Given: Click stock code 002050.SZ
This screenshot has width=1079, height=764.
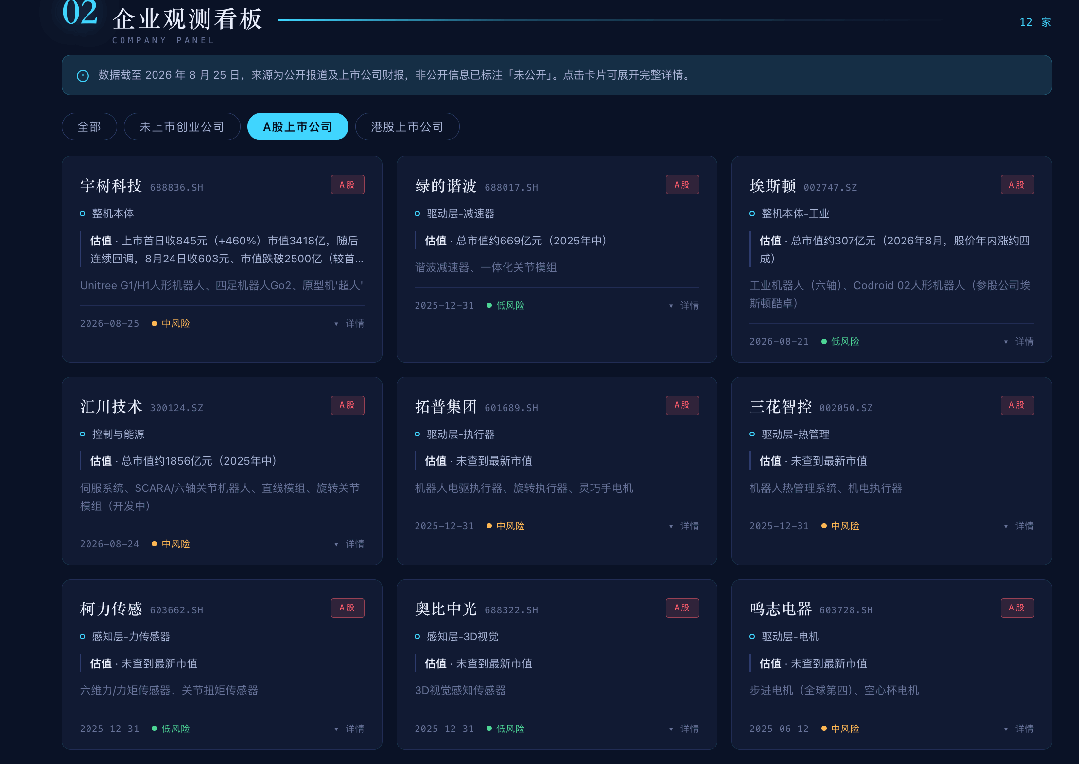Looking at the screenshot, I should (x=846, y=407).
